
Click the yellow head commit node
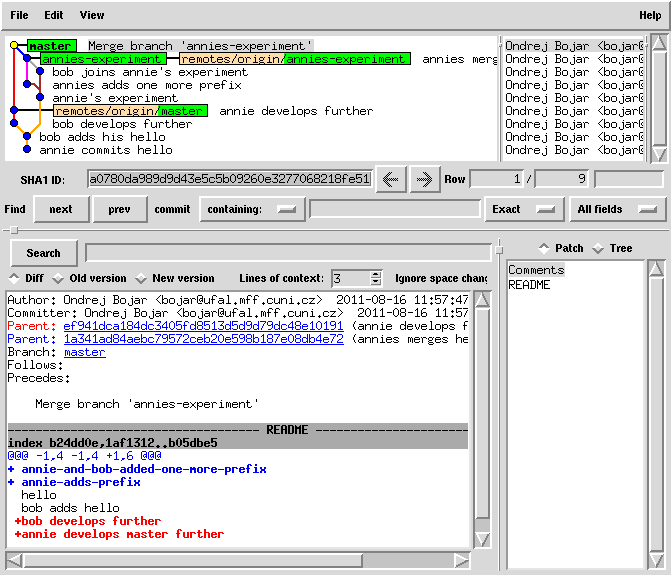[x=14, y=46]
